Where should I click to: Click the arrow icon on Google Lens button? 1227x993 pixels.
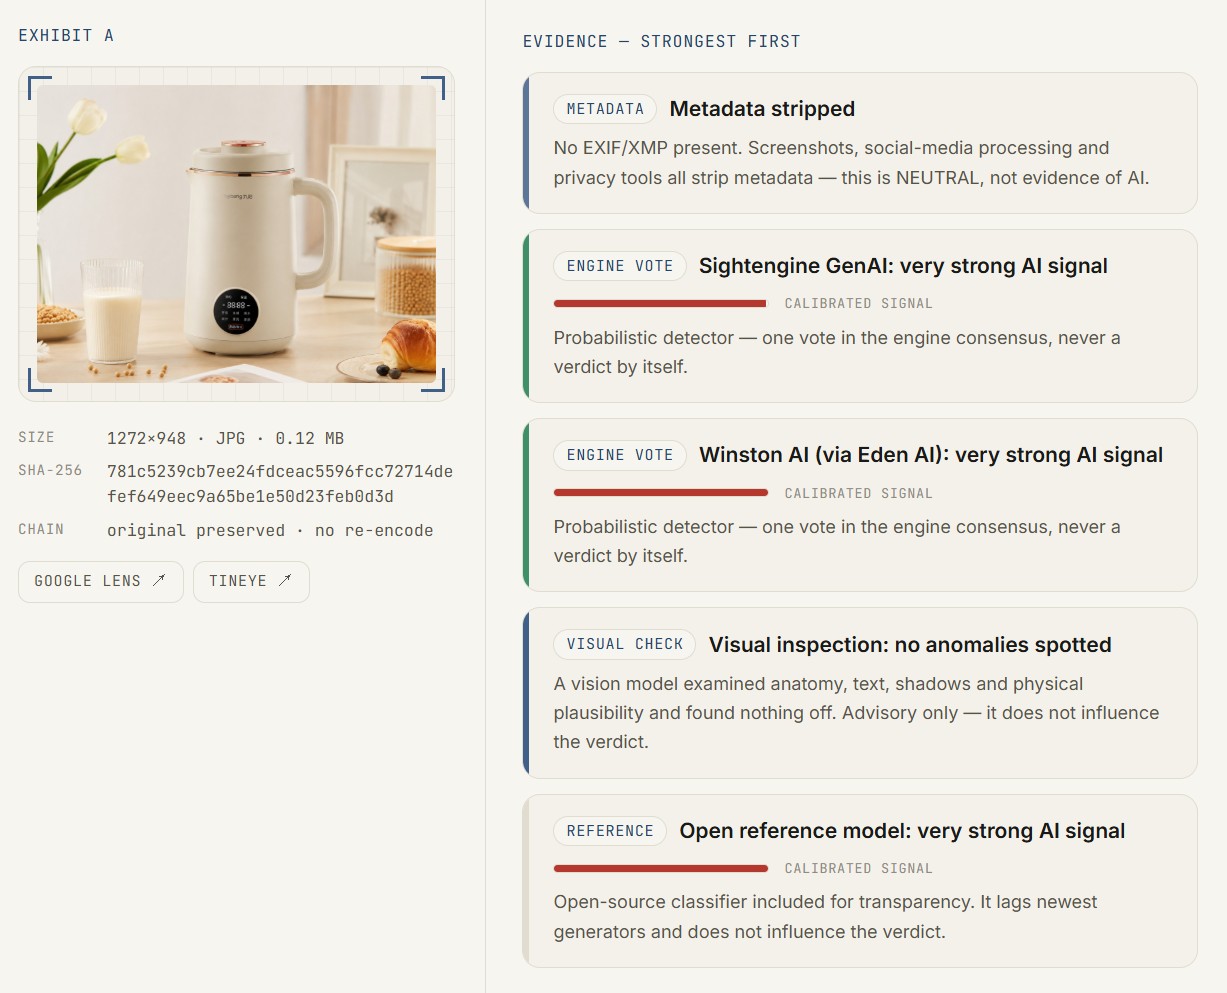click(x=159, y=581)
